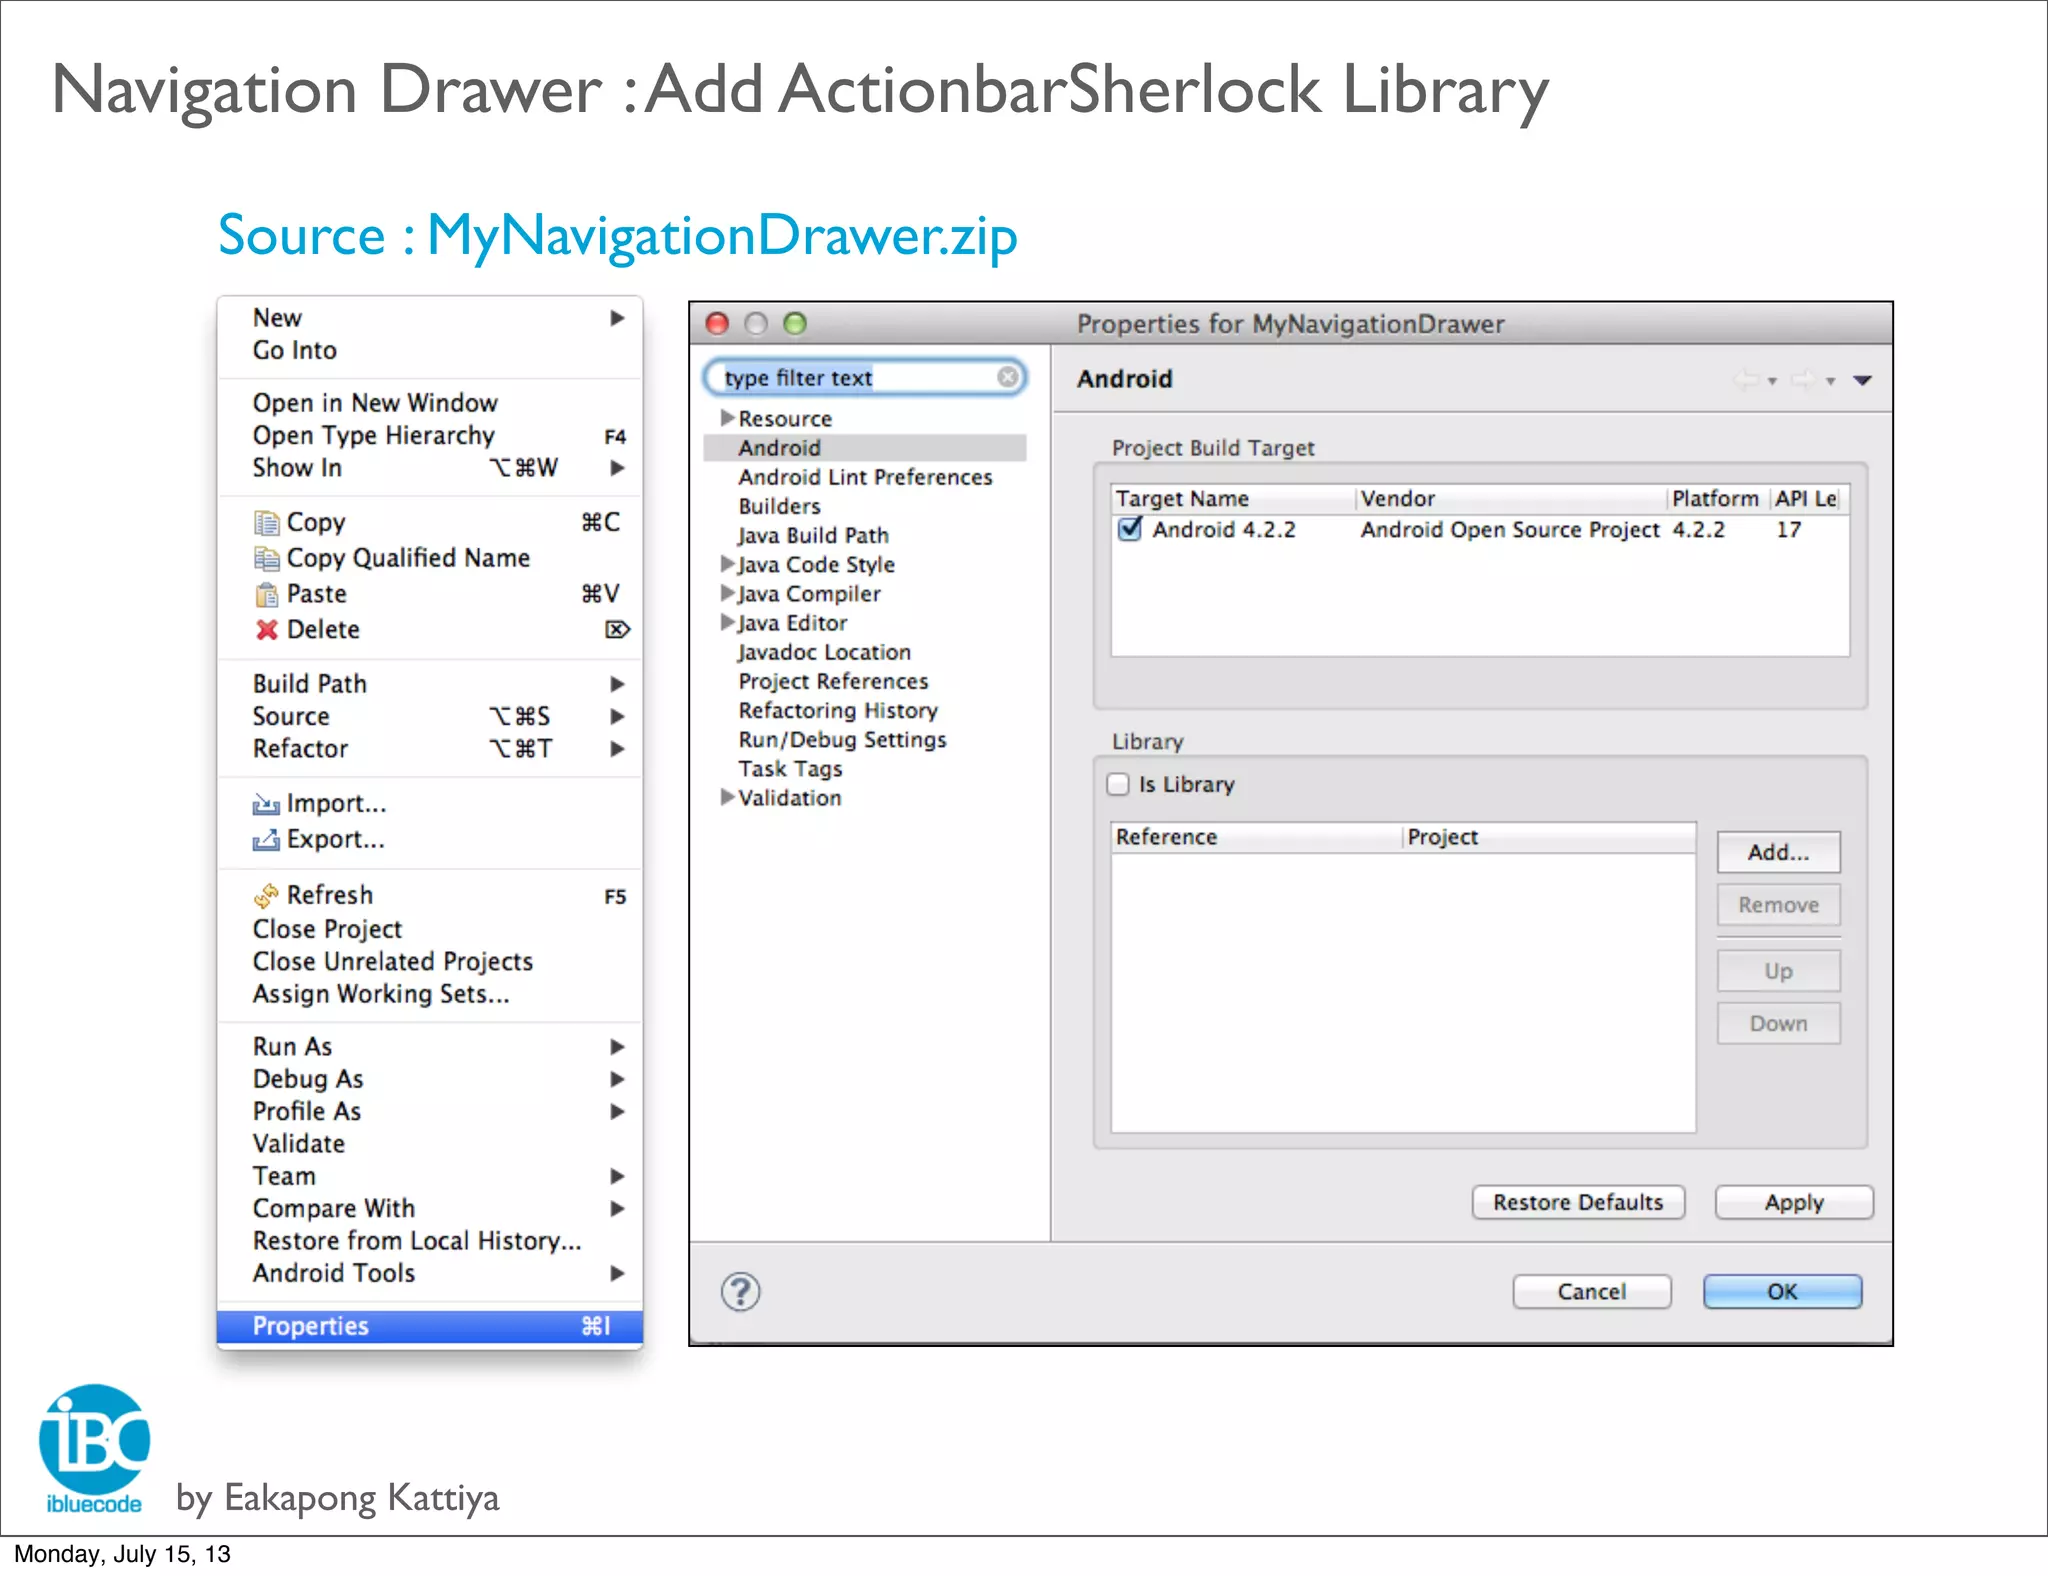Click the Export icon

tap(266, 840)
